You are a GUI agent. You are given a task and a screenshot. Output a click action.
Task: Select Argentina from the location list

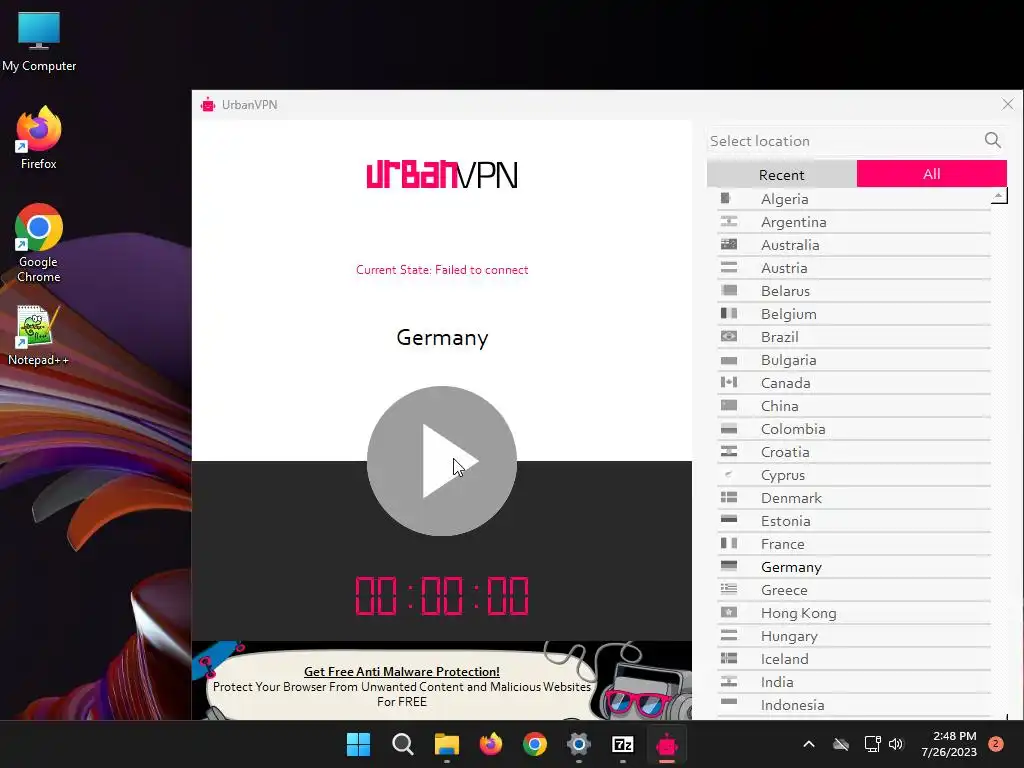854,222
